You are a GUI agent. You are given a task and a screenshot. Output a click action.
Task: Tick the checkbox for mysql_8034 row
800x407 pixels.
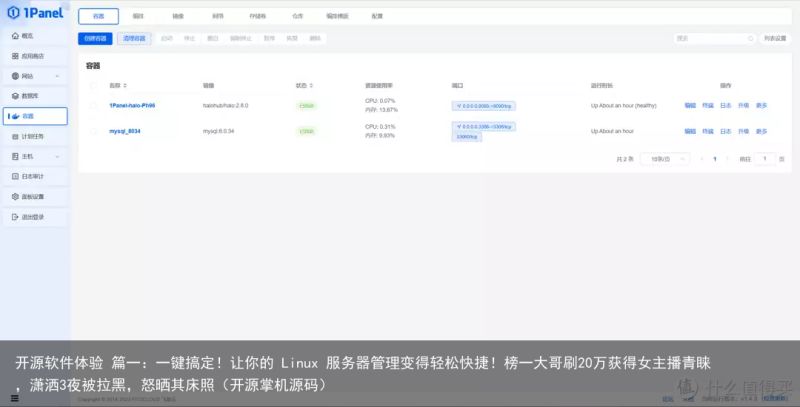[93, 131]
